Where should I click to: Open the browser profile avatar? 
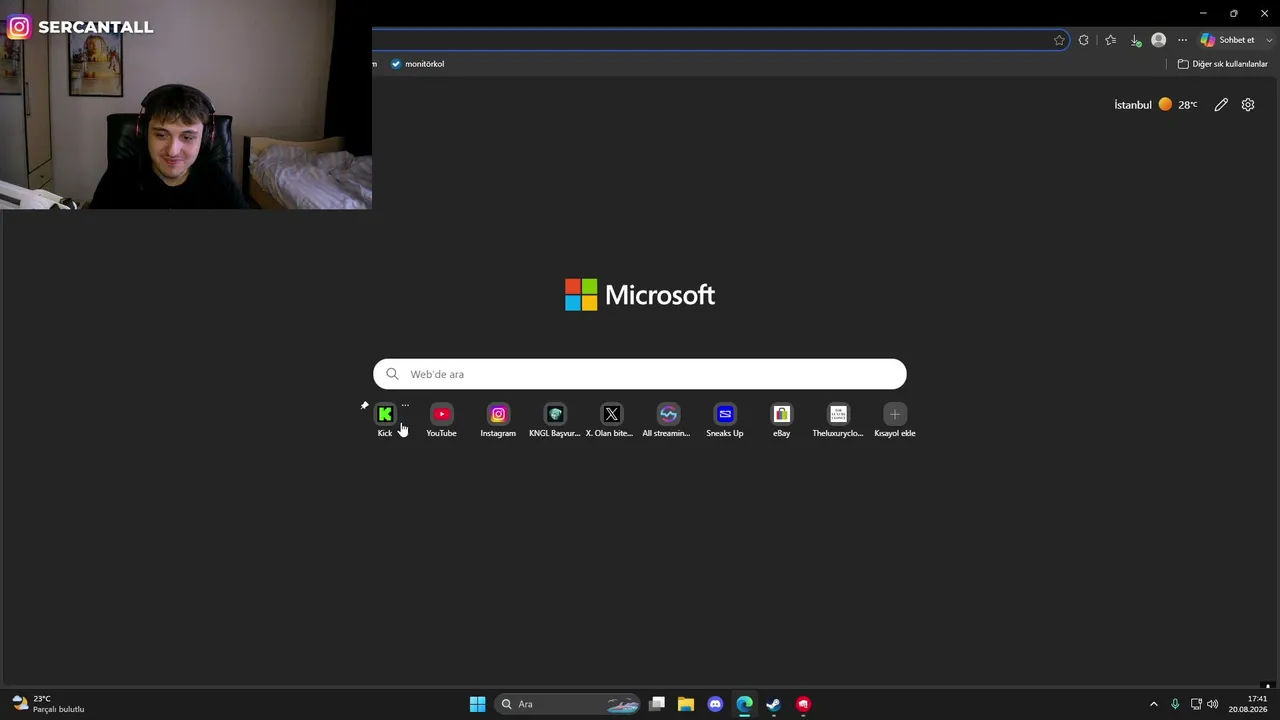pyautogui.click(x=1159, y=40)
